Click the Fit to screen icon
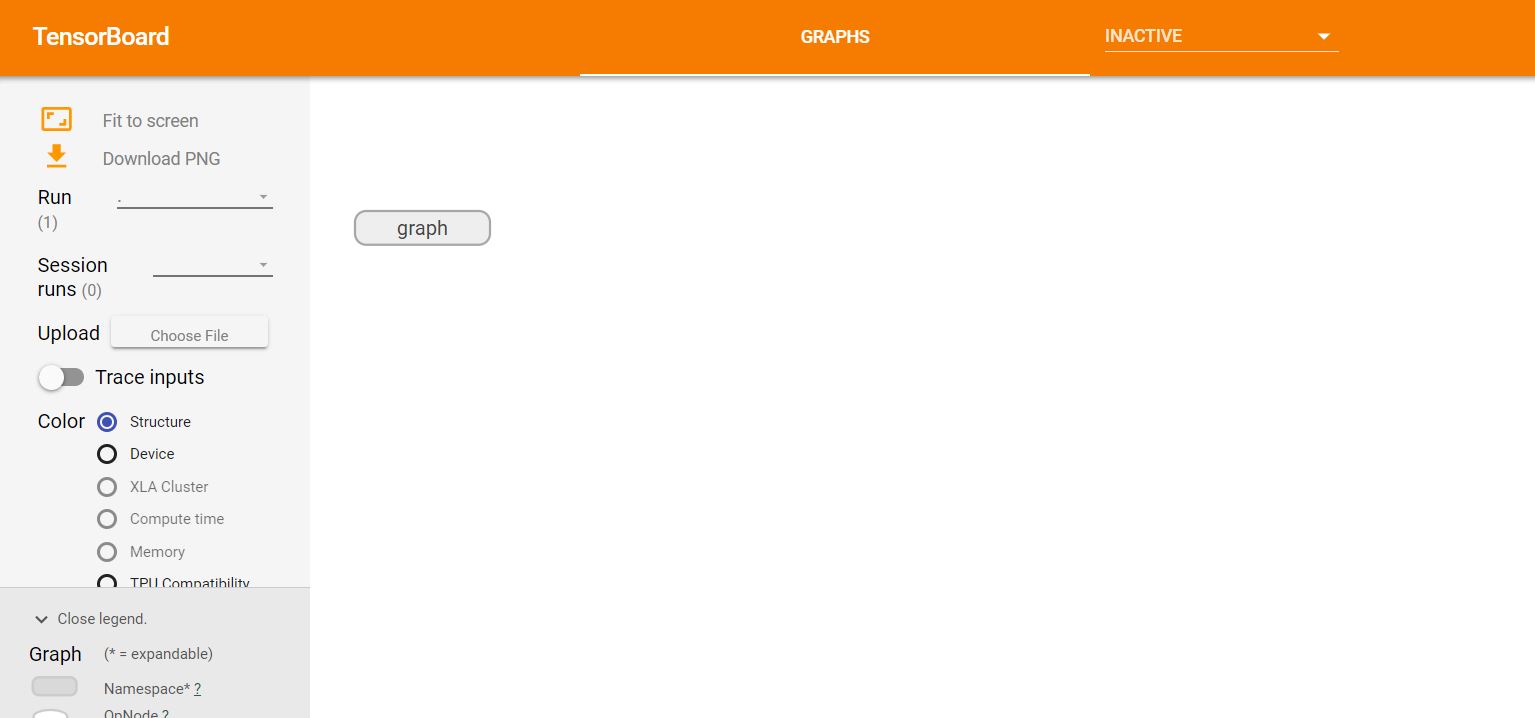1535x718 pixels. click(56, 119)
